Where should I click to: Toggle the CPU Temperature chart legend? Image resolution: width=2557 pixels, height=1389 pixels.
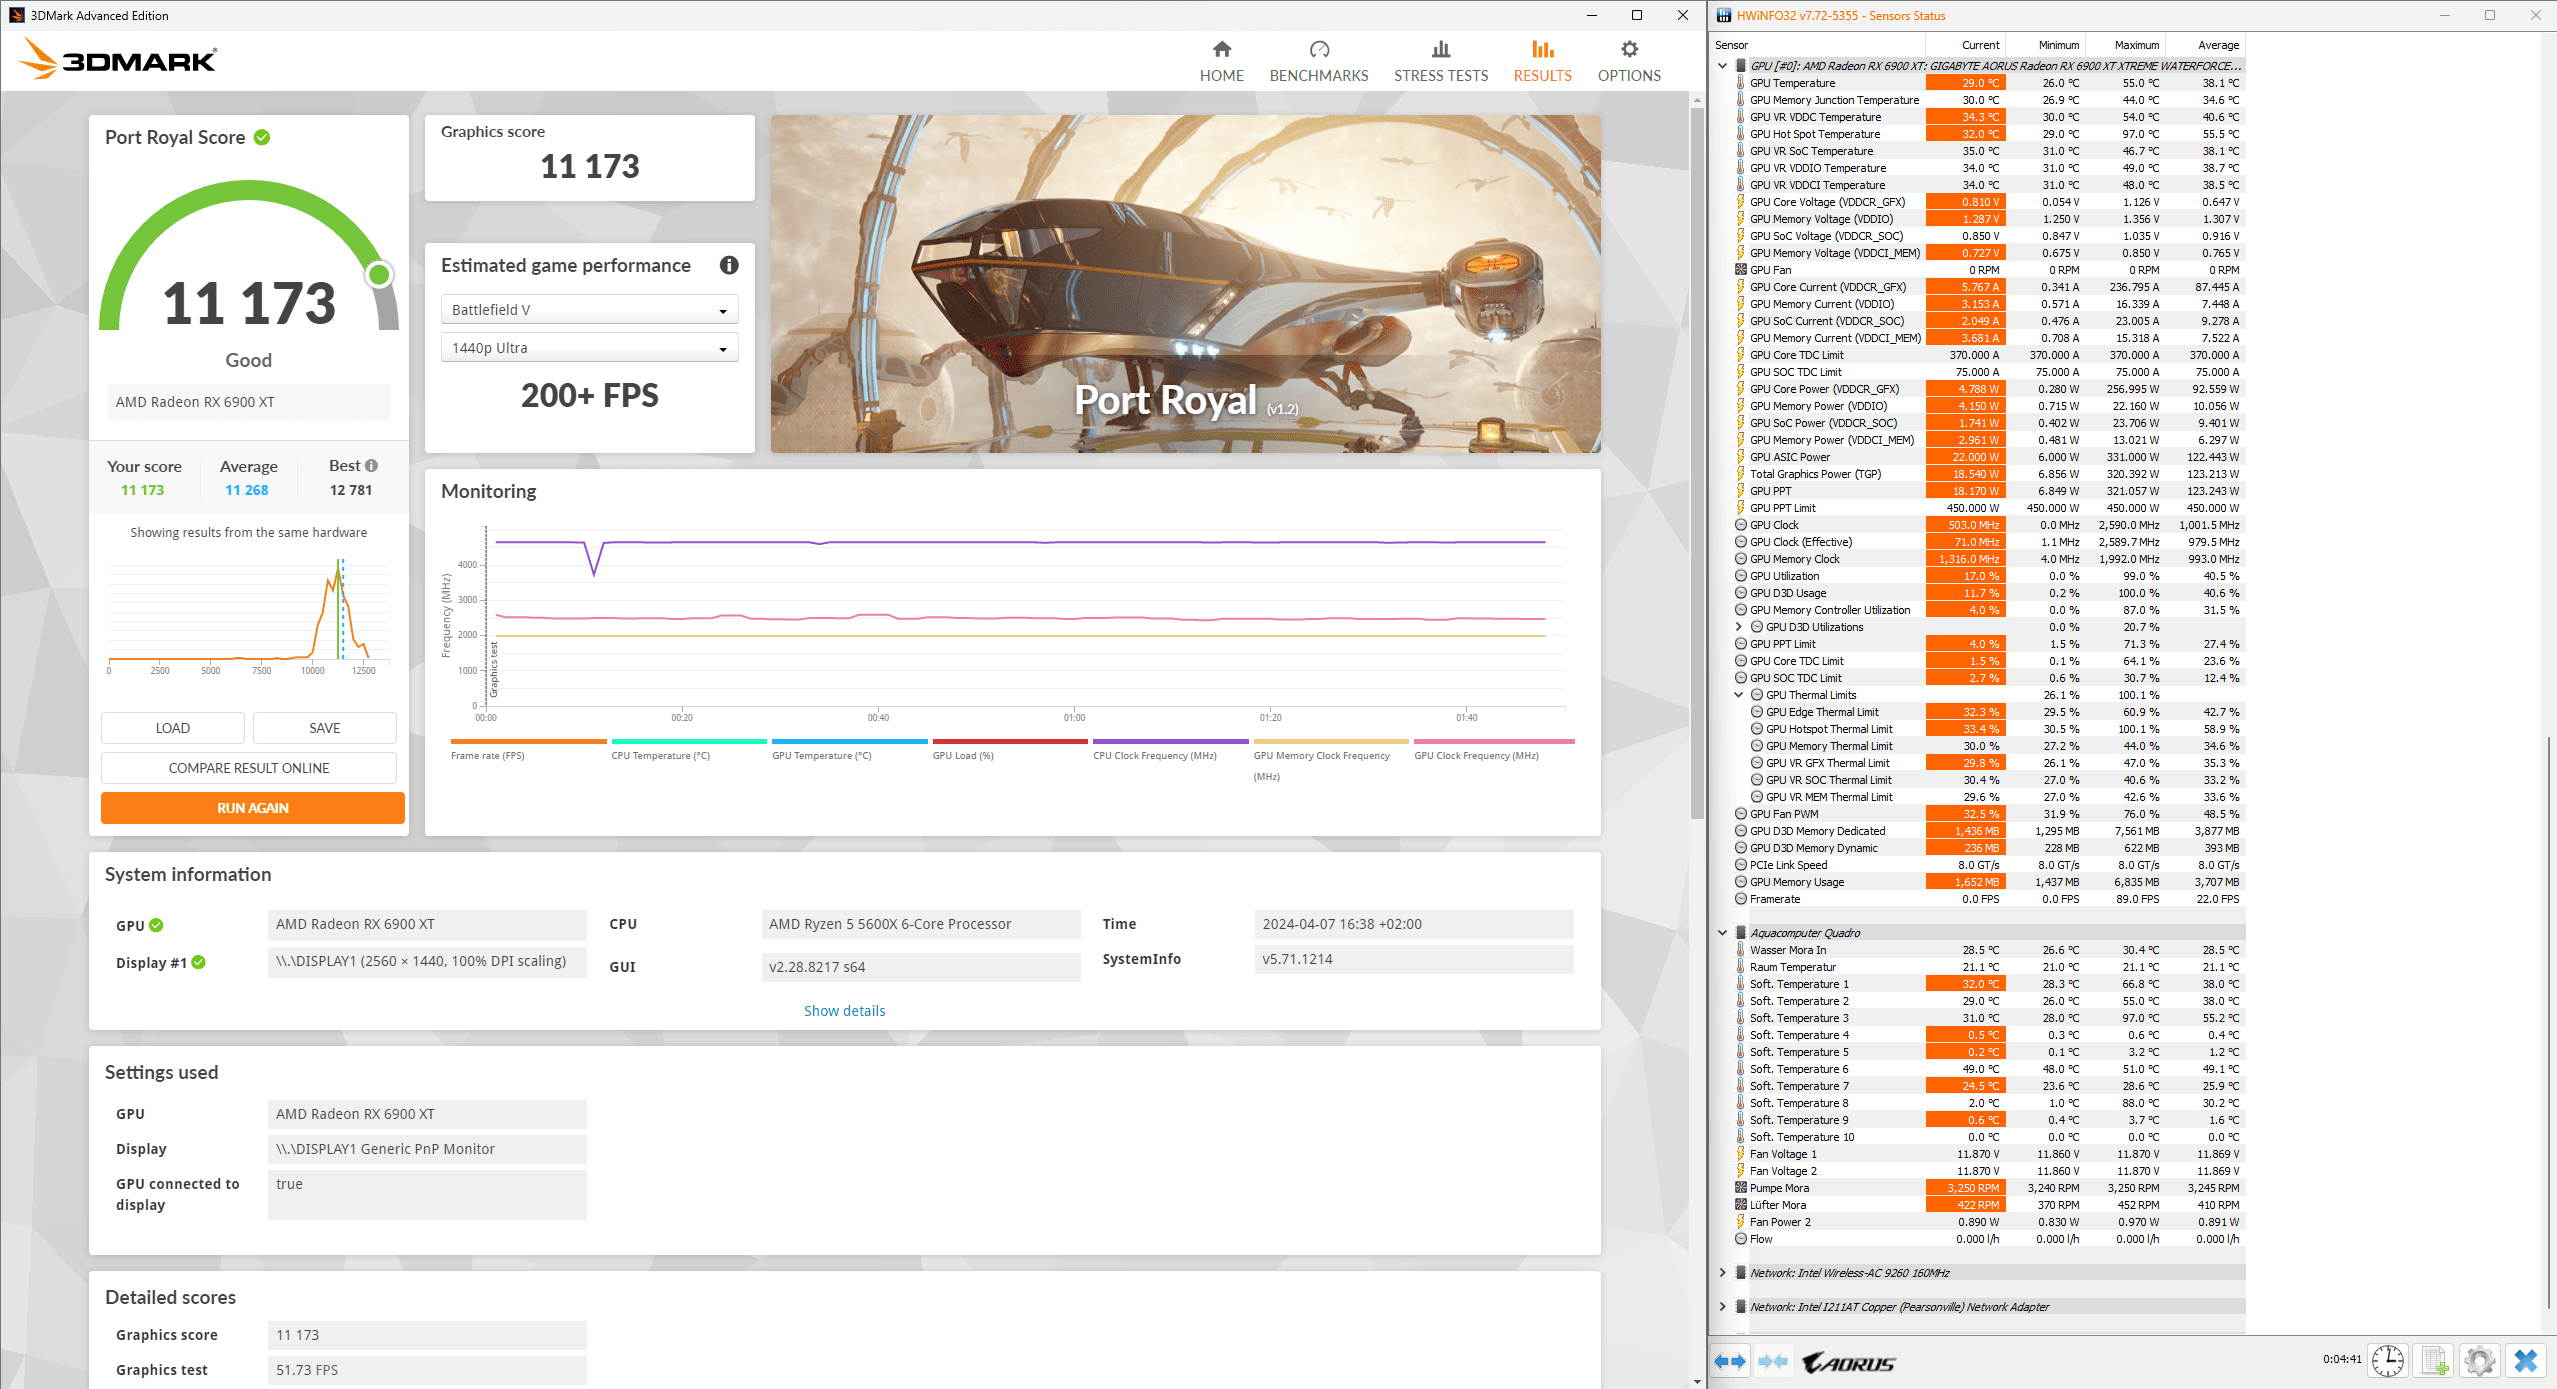coord(688,749)
